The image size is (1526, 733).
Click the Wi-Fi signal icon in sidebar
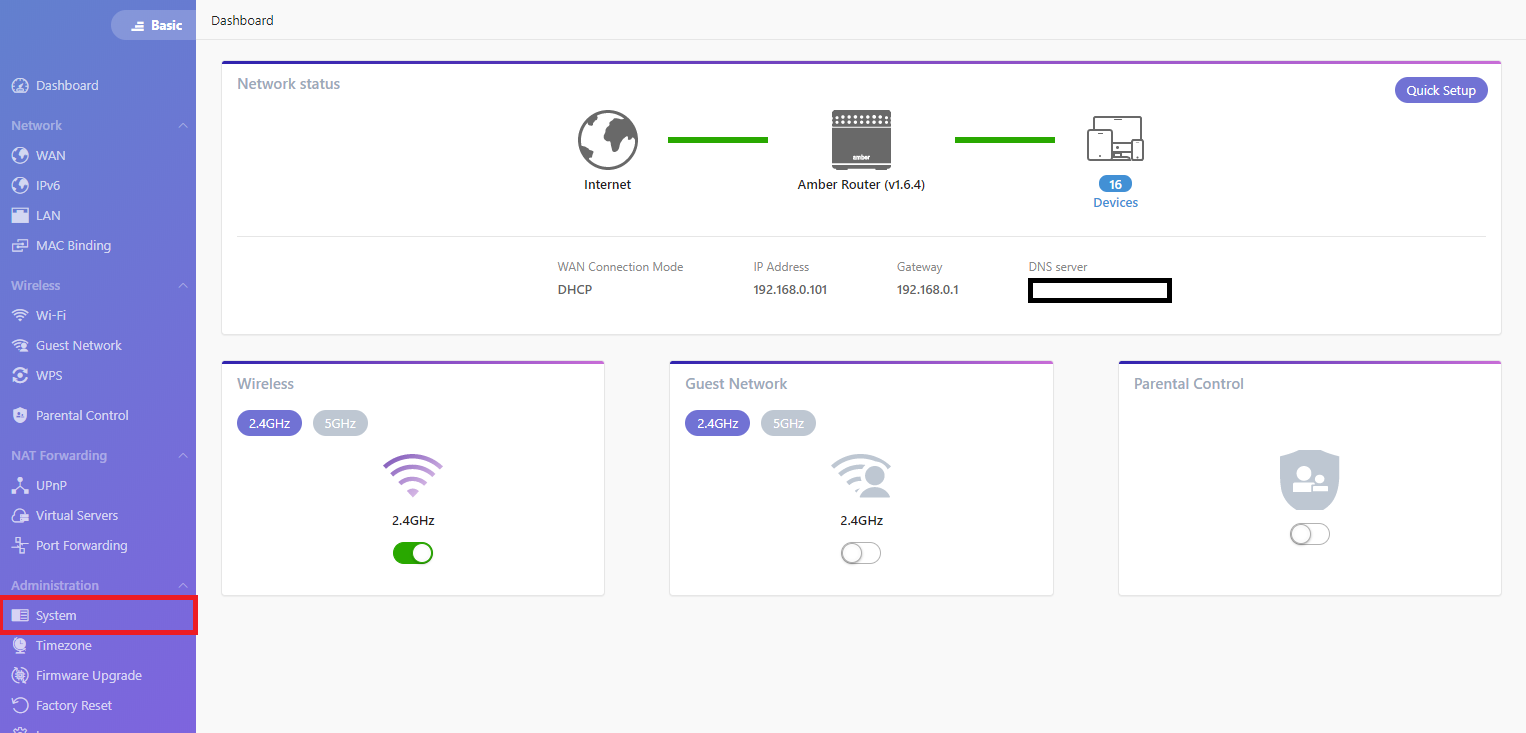pyautogui.click(x=19, y=316)
